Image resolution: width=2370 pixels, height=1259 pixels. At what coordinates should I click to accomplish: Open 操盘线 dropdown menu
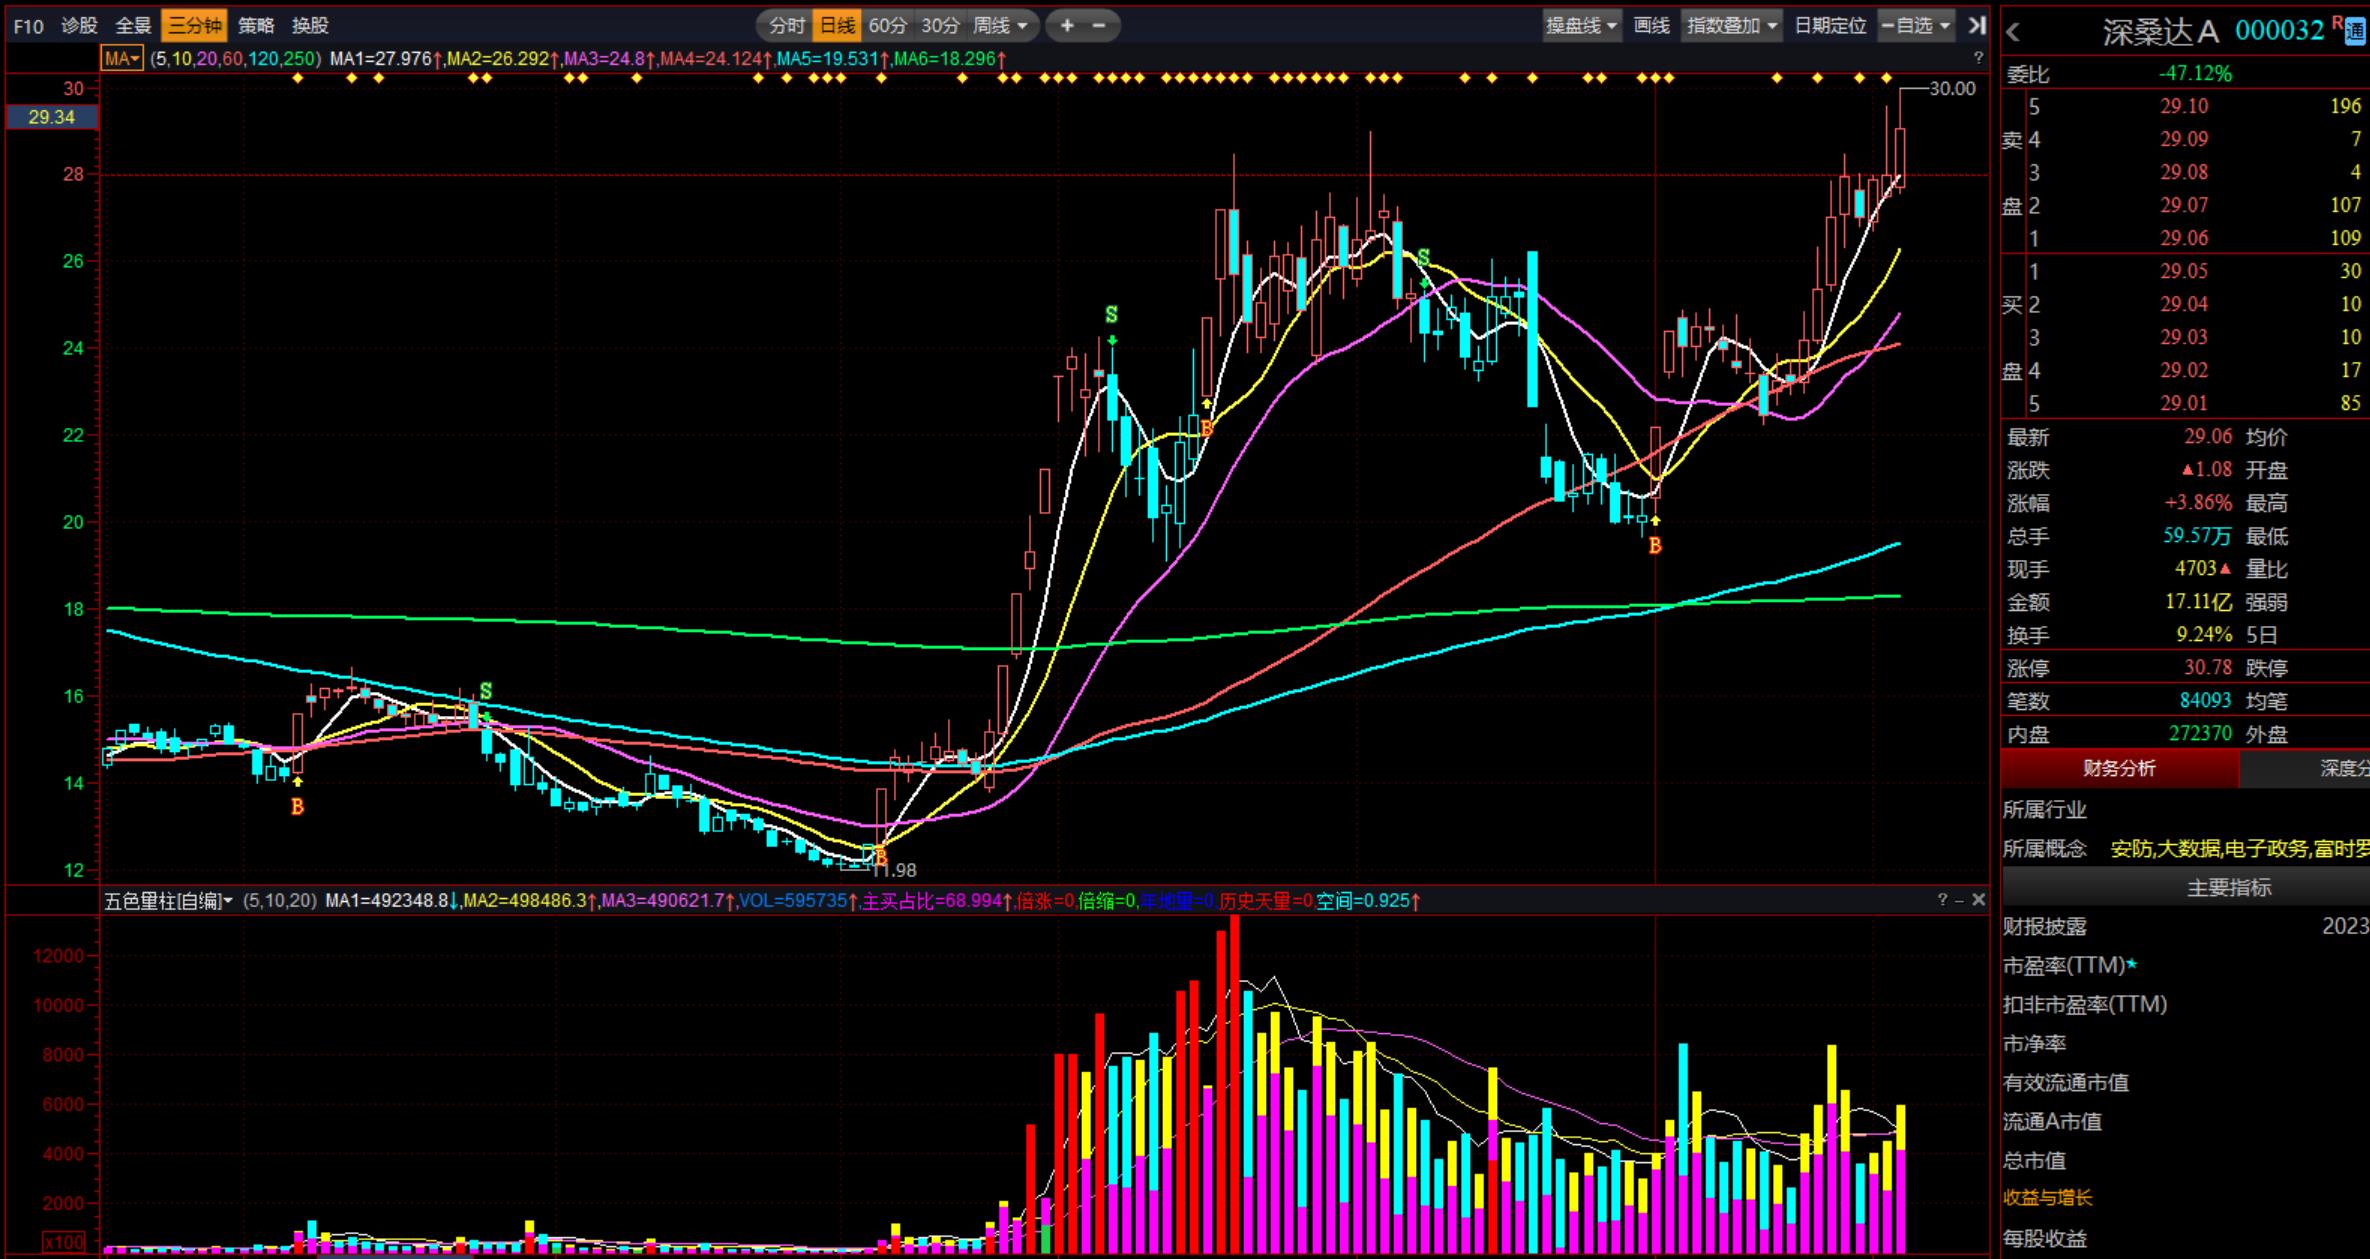click(1581, 26)
